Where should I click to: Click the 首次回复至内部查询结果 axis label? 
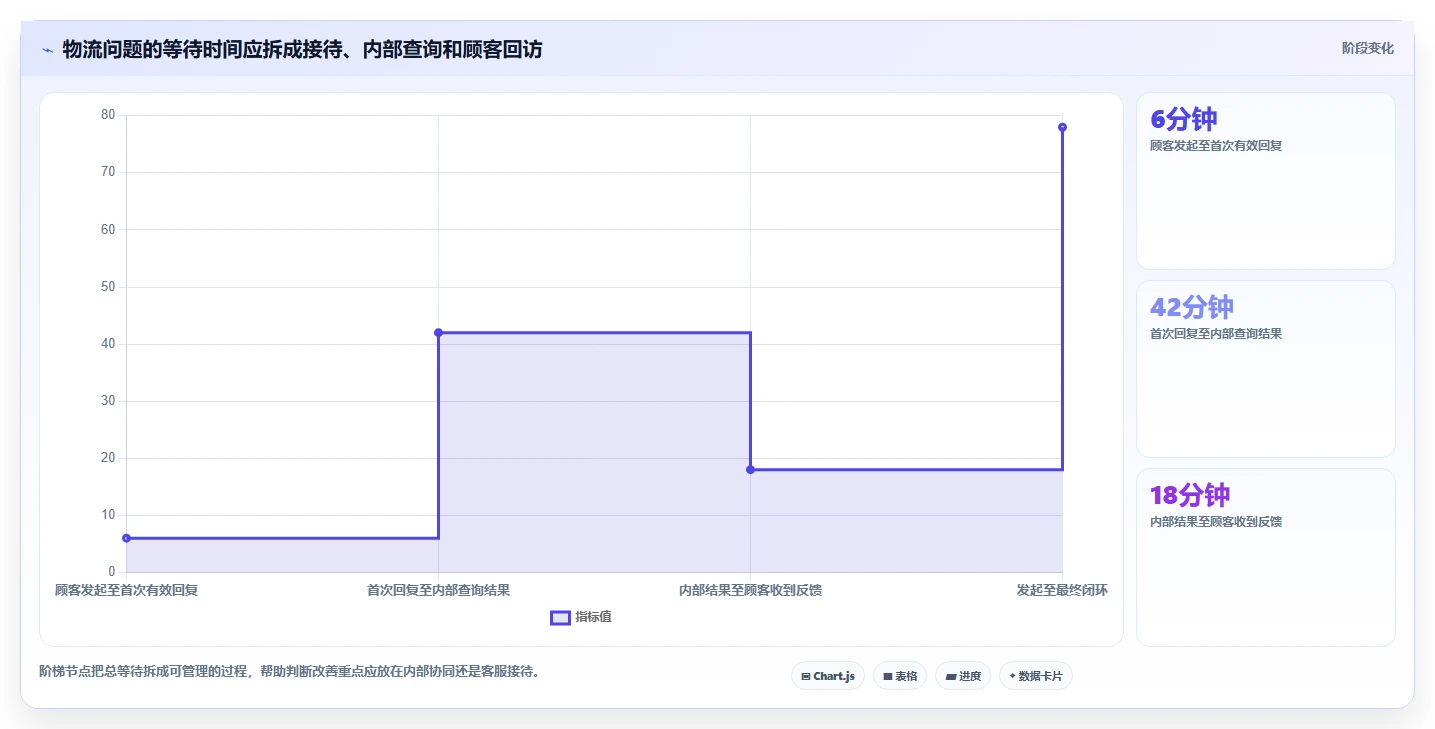(438, 590)
